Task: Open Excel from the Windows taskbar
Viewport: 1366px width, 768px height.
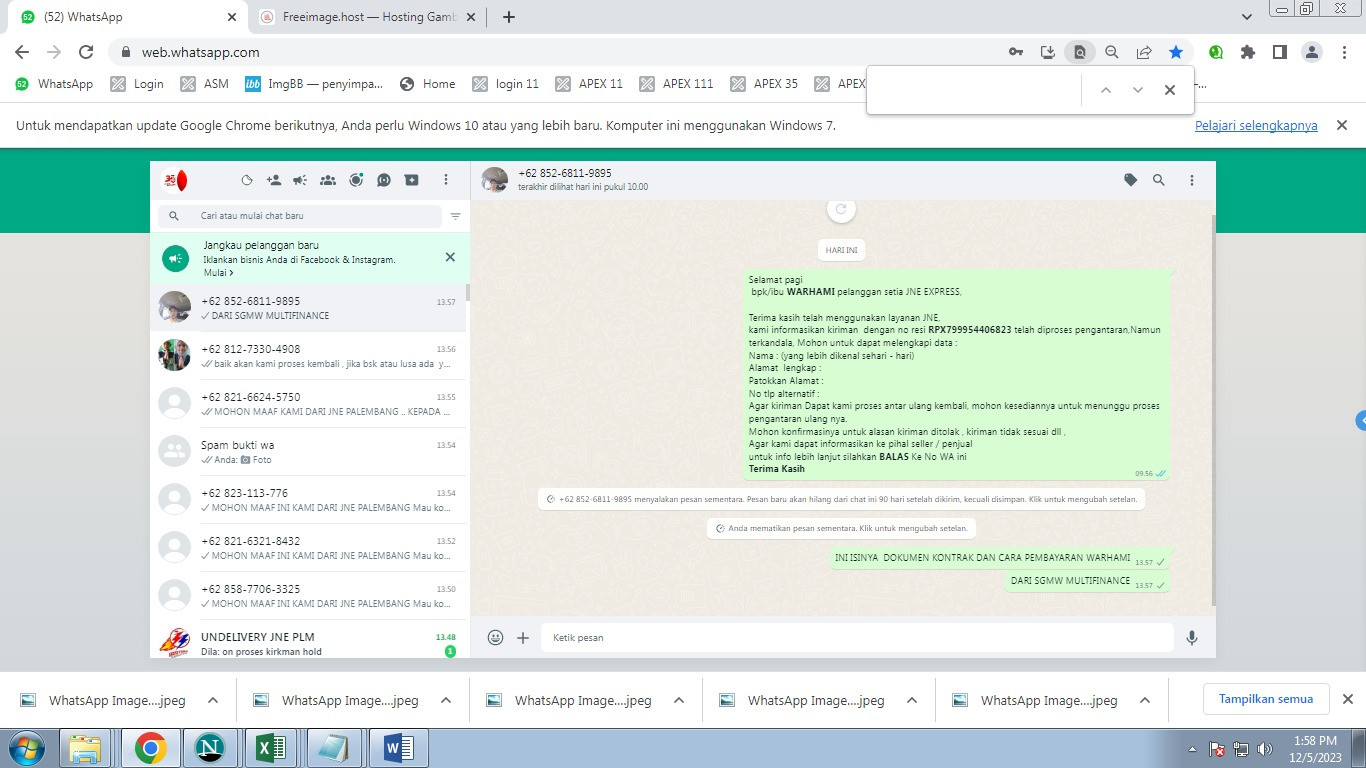Action: pos(271,748)
